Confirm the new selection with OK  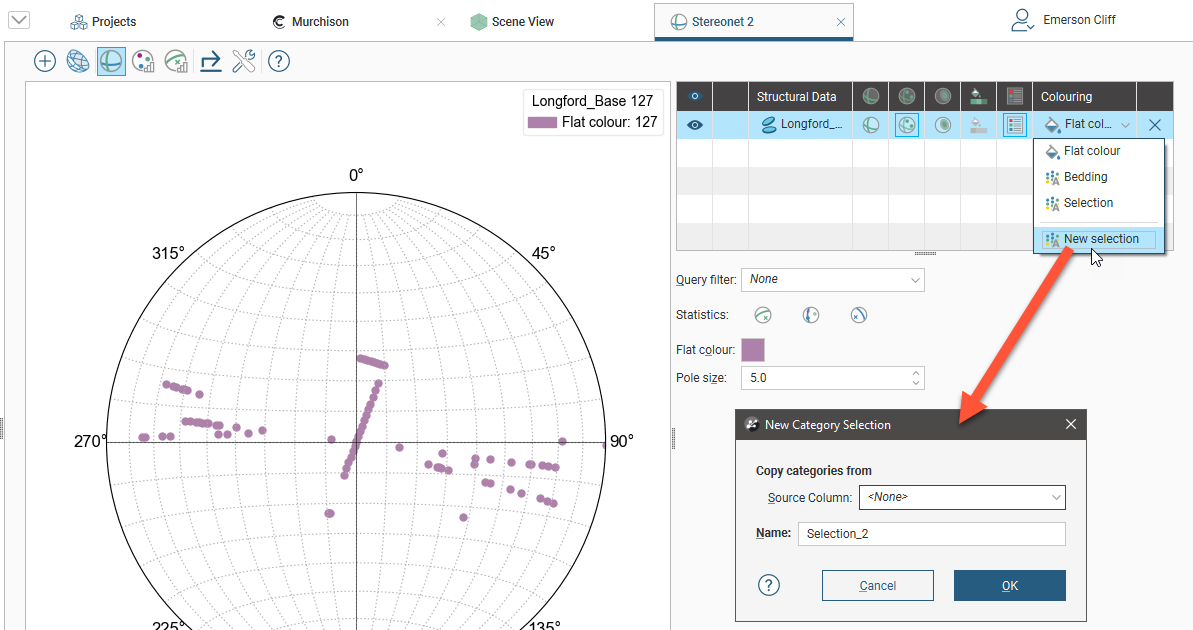tap(1010, 586)
